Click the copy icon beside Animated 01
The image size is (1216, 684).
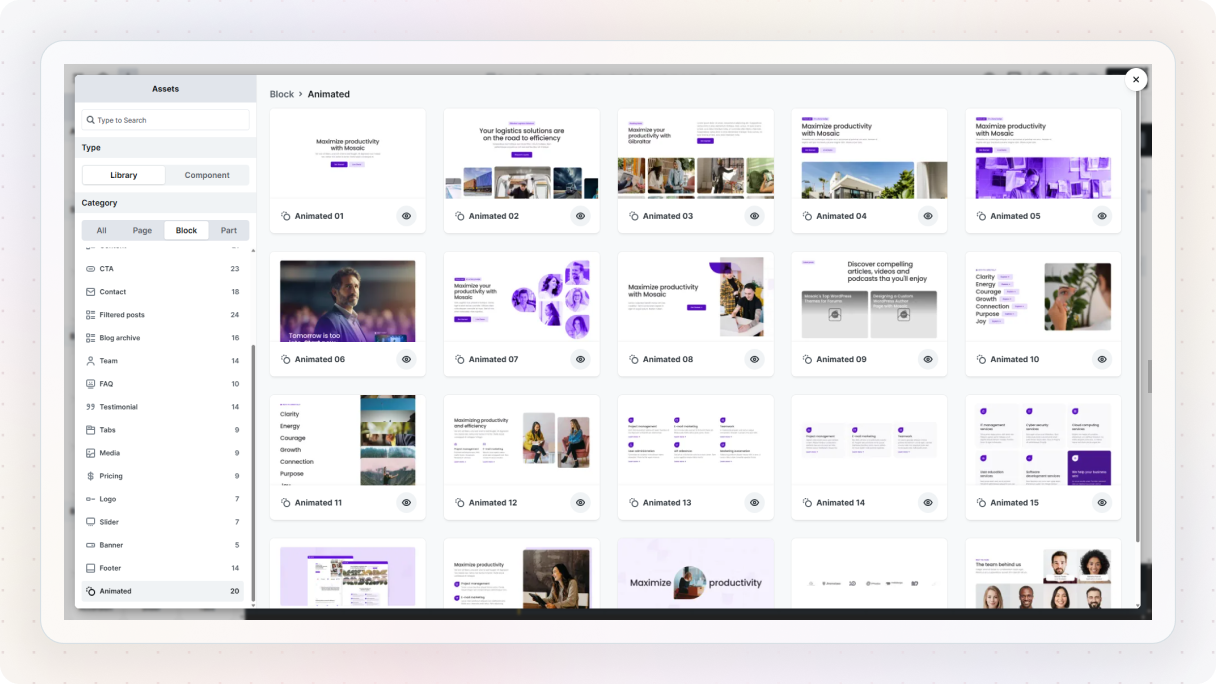[x=286, y=216]
